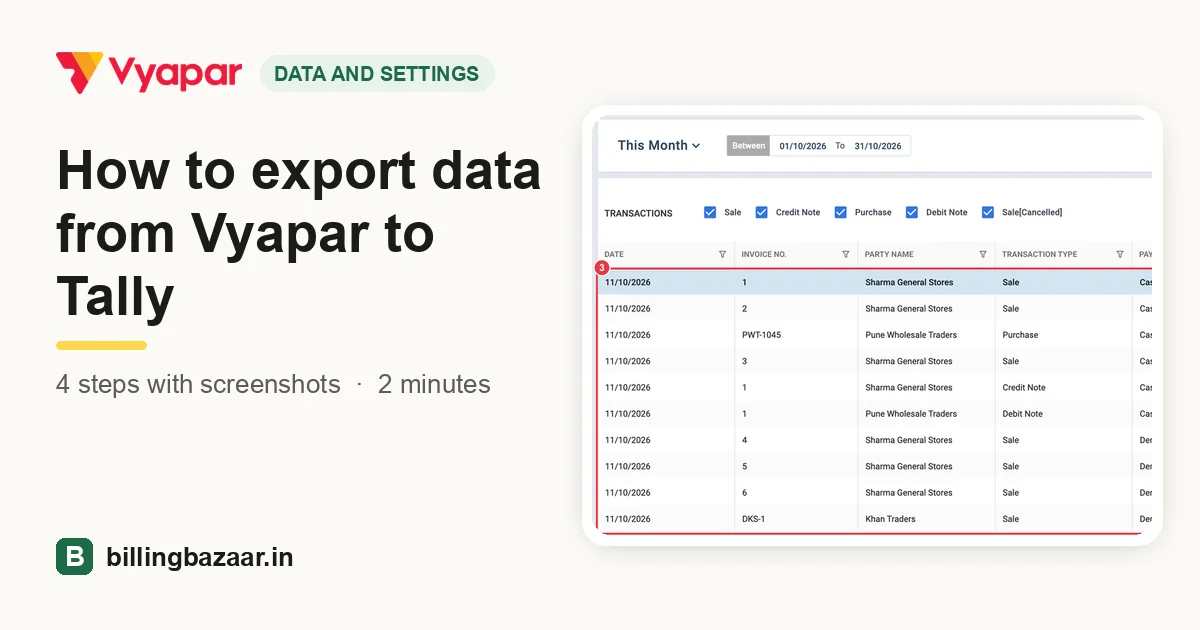Click the Vyapar logo

coord(149,72)
